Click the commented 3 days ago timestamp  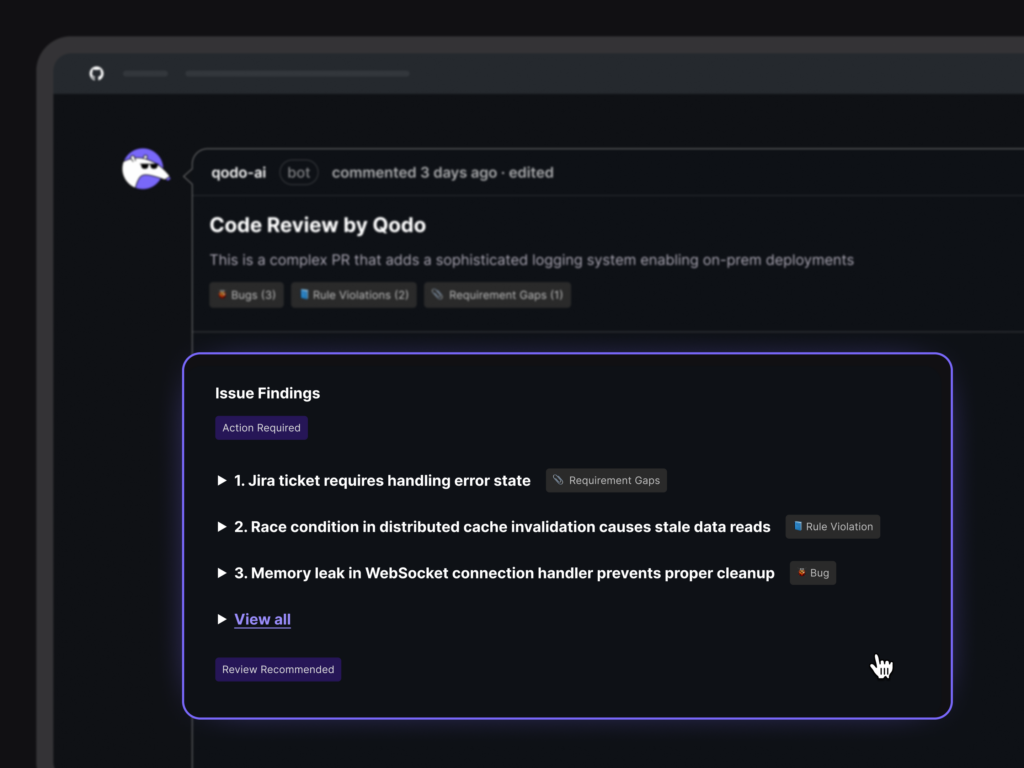(x=413, y=173)
